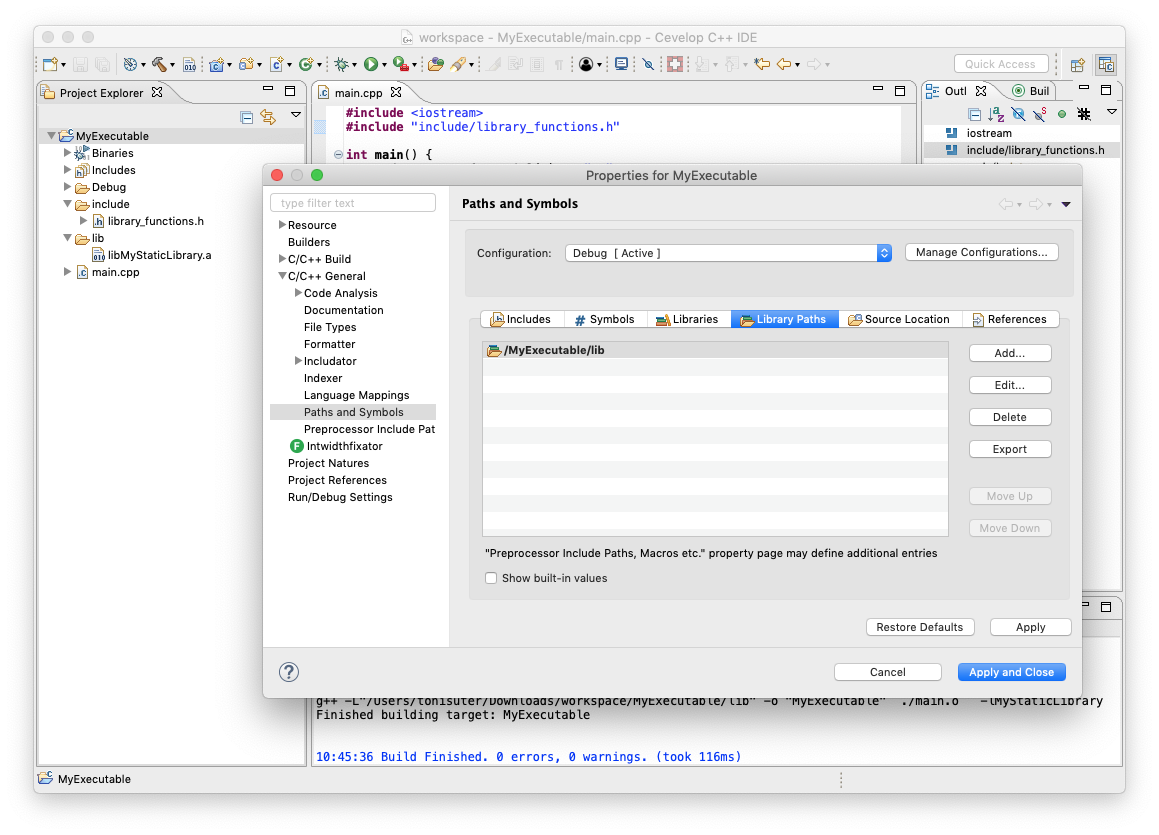The width and height of the screenshot is (1159, 835).
Task: Select the Library Paths tab
Action: click(x=784, y=319)
